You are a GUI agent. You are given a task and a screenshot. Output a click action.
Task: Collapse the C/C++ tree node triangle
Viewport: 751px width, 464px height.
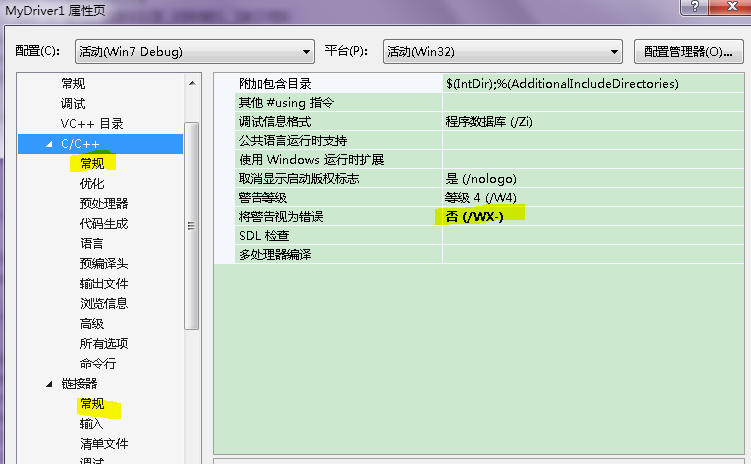click(49, 144)
